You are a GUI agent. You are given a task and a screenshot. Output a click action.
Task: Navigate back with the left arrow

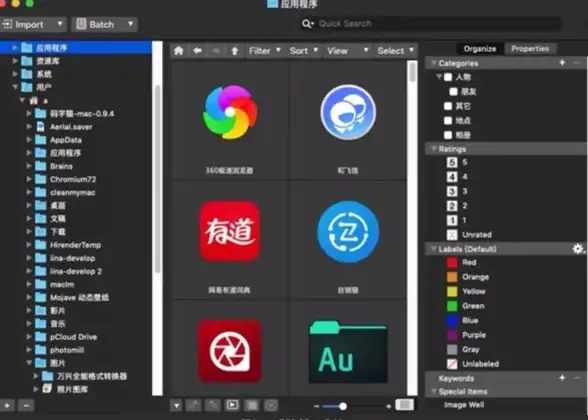point(198,51)
